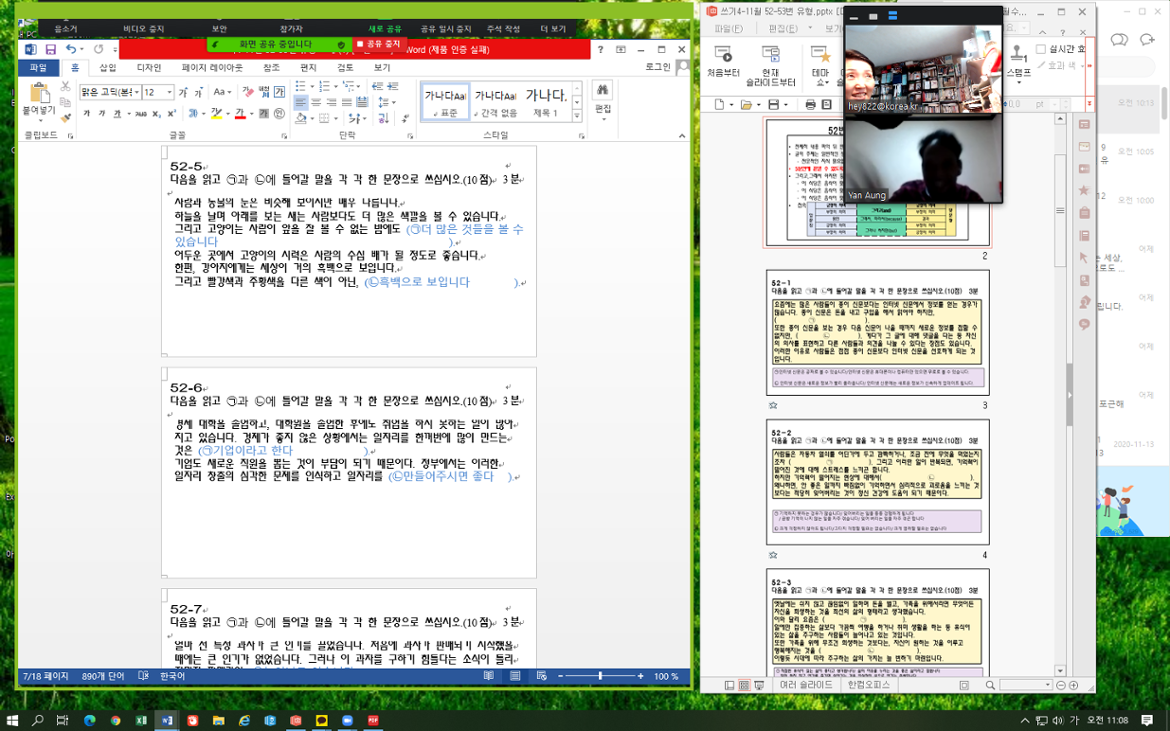Click the Sort (가↓) icon
Image resolution: width=1170 pixels, height=731 pixels.
(x=384, y=118)
